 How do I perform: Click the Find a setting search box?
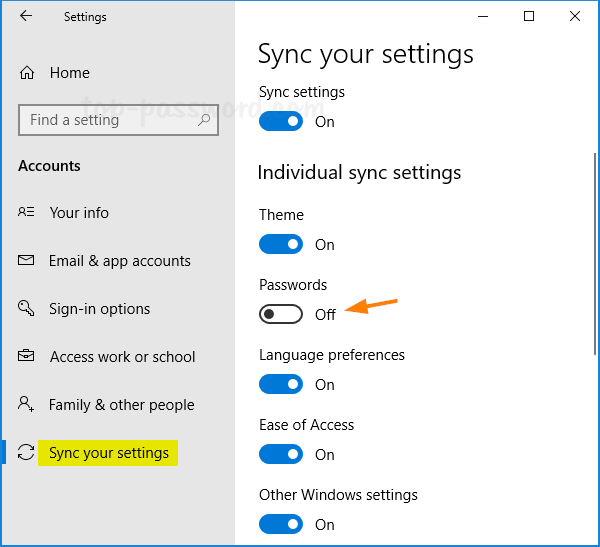[110, 120]
